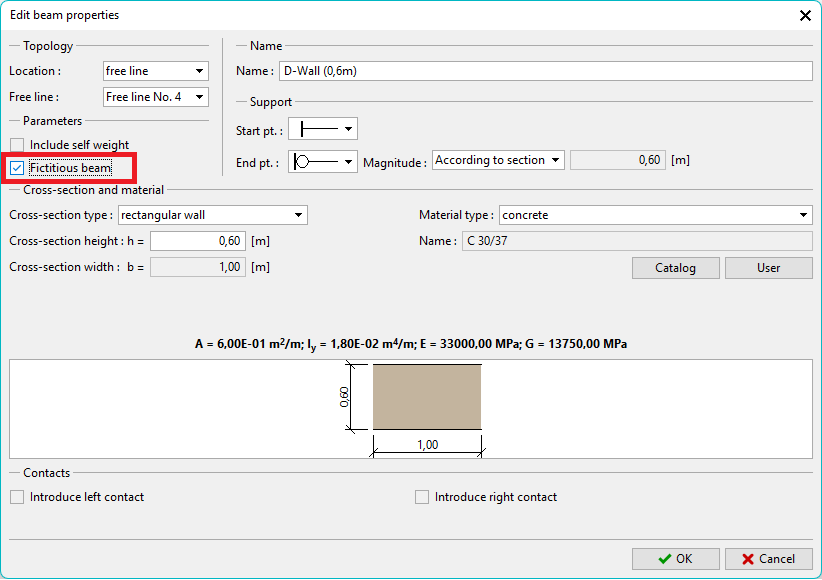The width and height of the screenshot is (822, 580).
Task: Enable the Include self weight checkbox
Action: tap(17, 145)
